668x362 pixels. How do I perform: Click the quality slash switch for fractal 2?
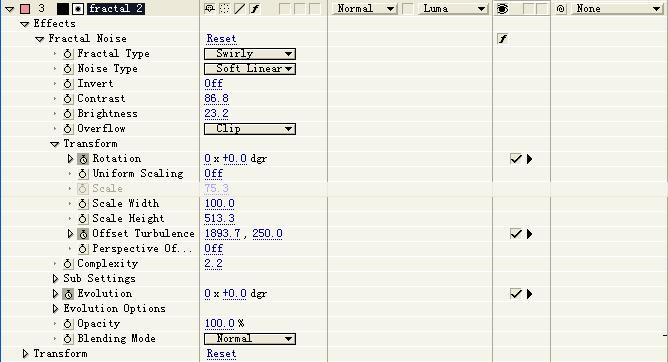point(239,9)
